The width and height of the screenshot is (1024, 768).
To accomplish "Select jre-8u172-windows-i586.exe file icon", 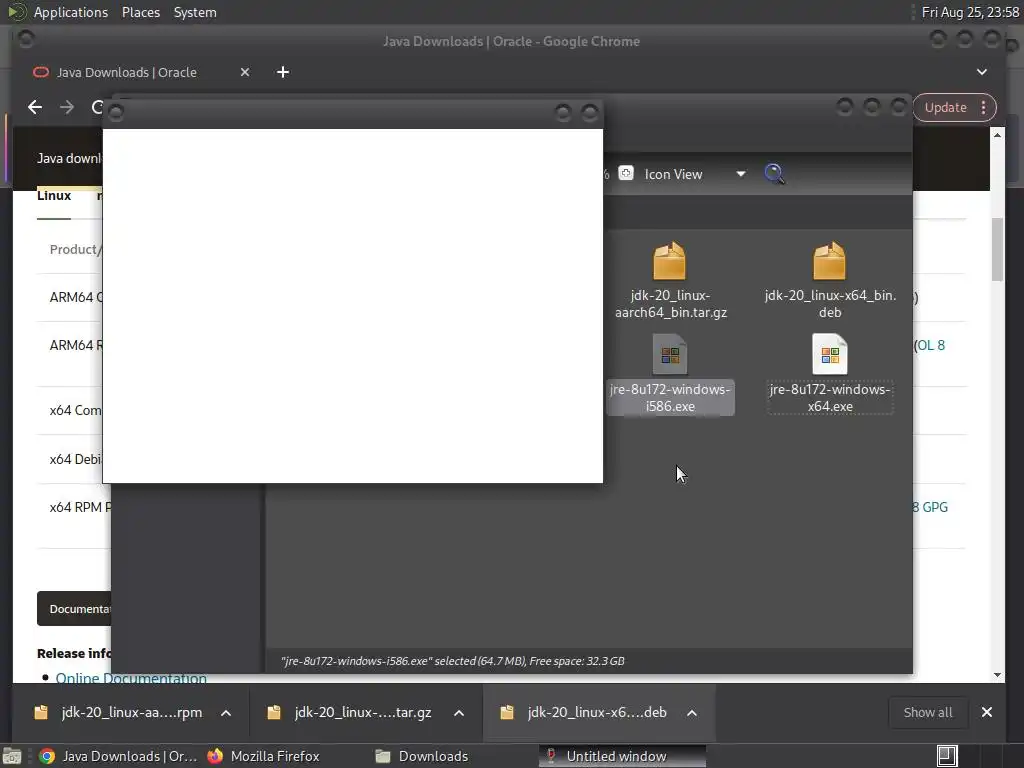I will [x=670, y=355].
